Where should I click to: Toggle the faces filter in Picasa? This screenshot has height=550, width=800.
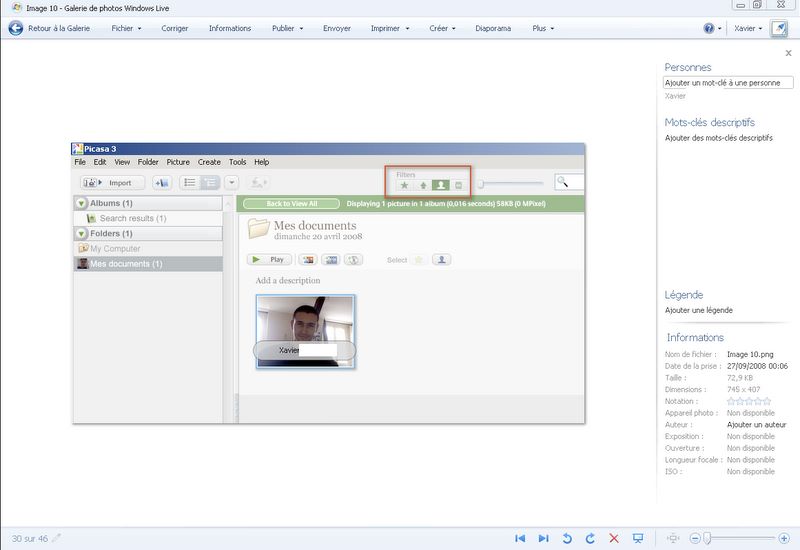[441, 185]
